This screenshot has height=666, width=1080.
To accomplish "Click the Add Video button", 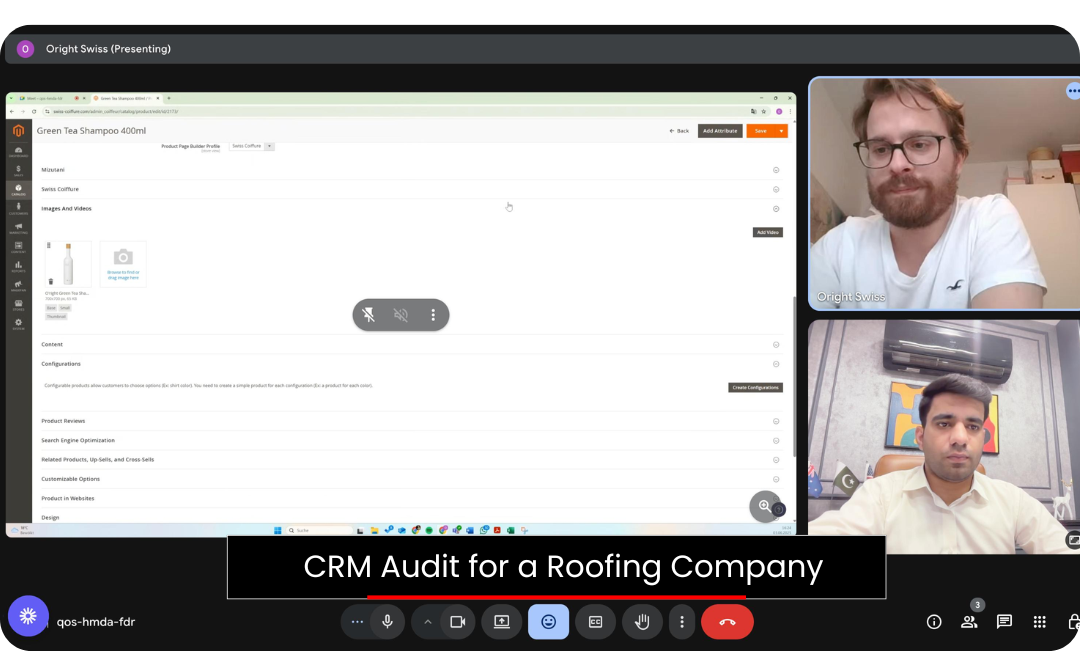I will tap(767, 233).
